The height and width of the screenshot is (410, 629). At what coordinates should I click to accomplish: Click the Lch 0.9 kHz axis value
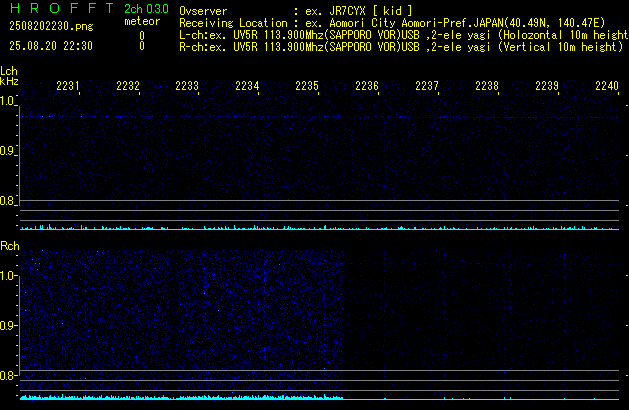click(7, 151)
